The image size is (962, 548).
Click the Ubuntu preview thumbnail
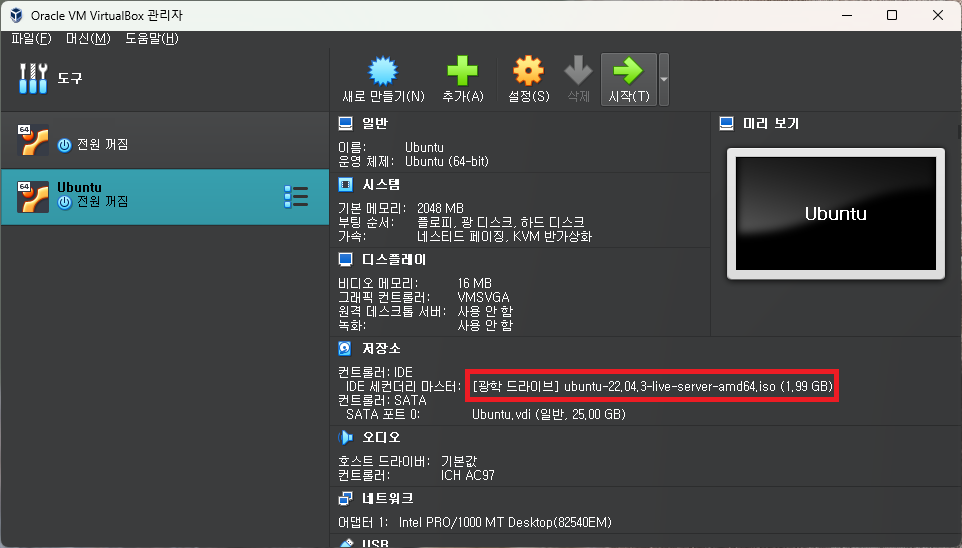836,214
